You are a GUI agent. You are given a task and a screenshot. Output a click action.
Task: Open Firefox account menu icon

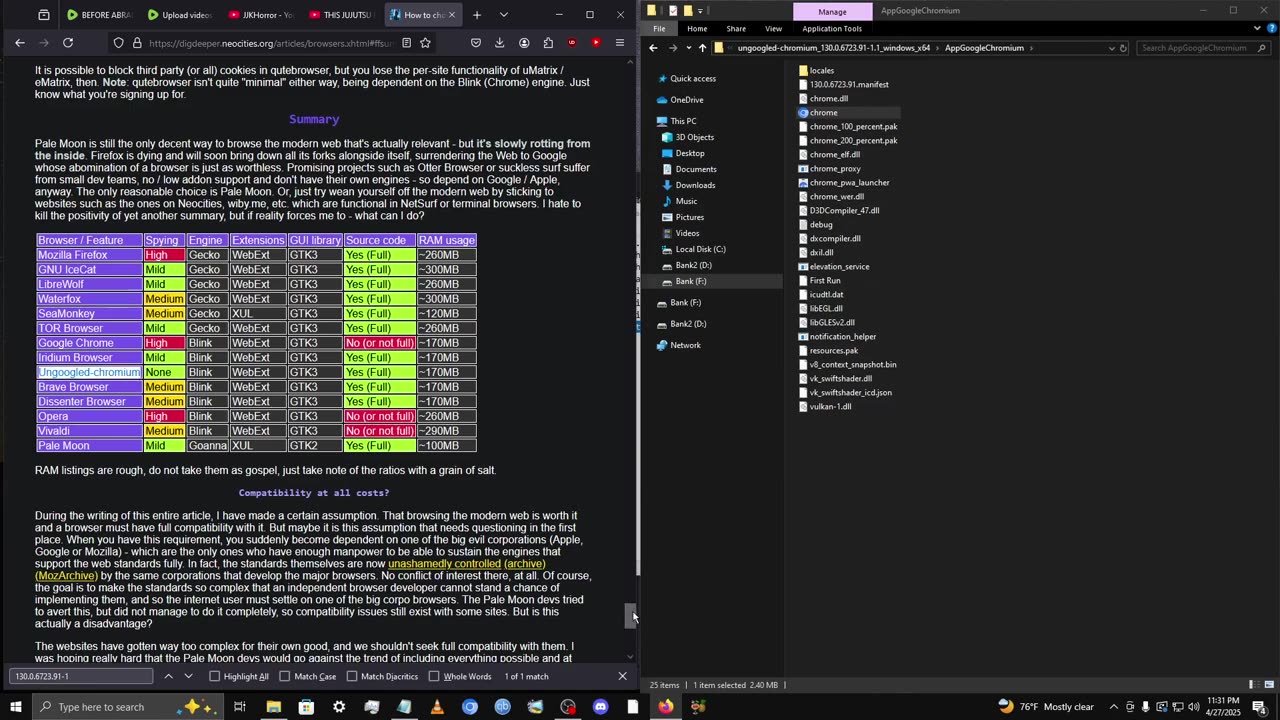pos(524,43)
